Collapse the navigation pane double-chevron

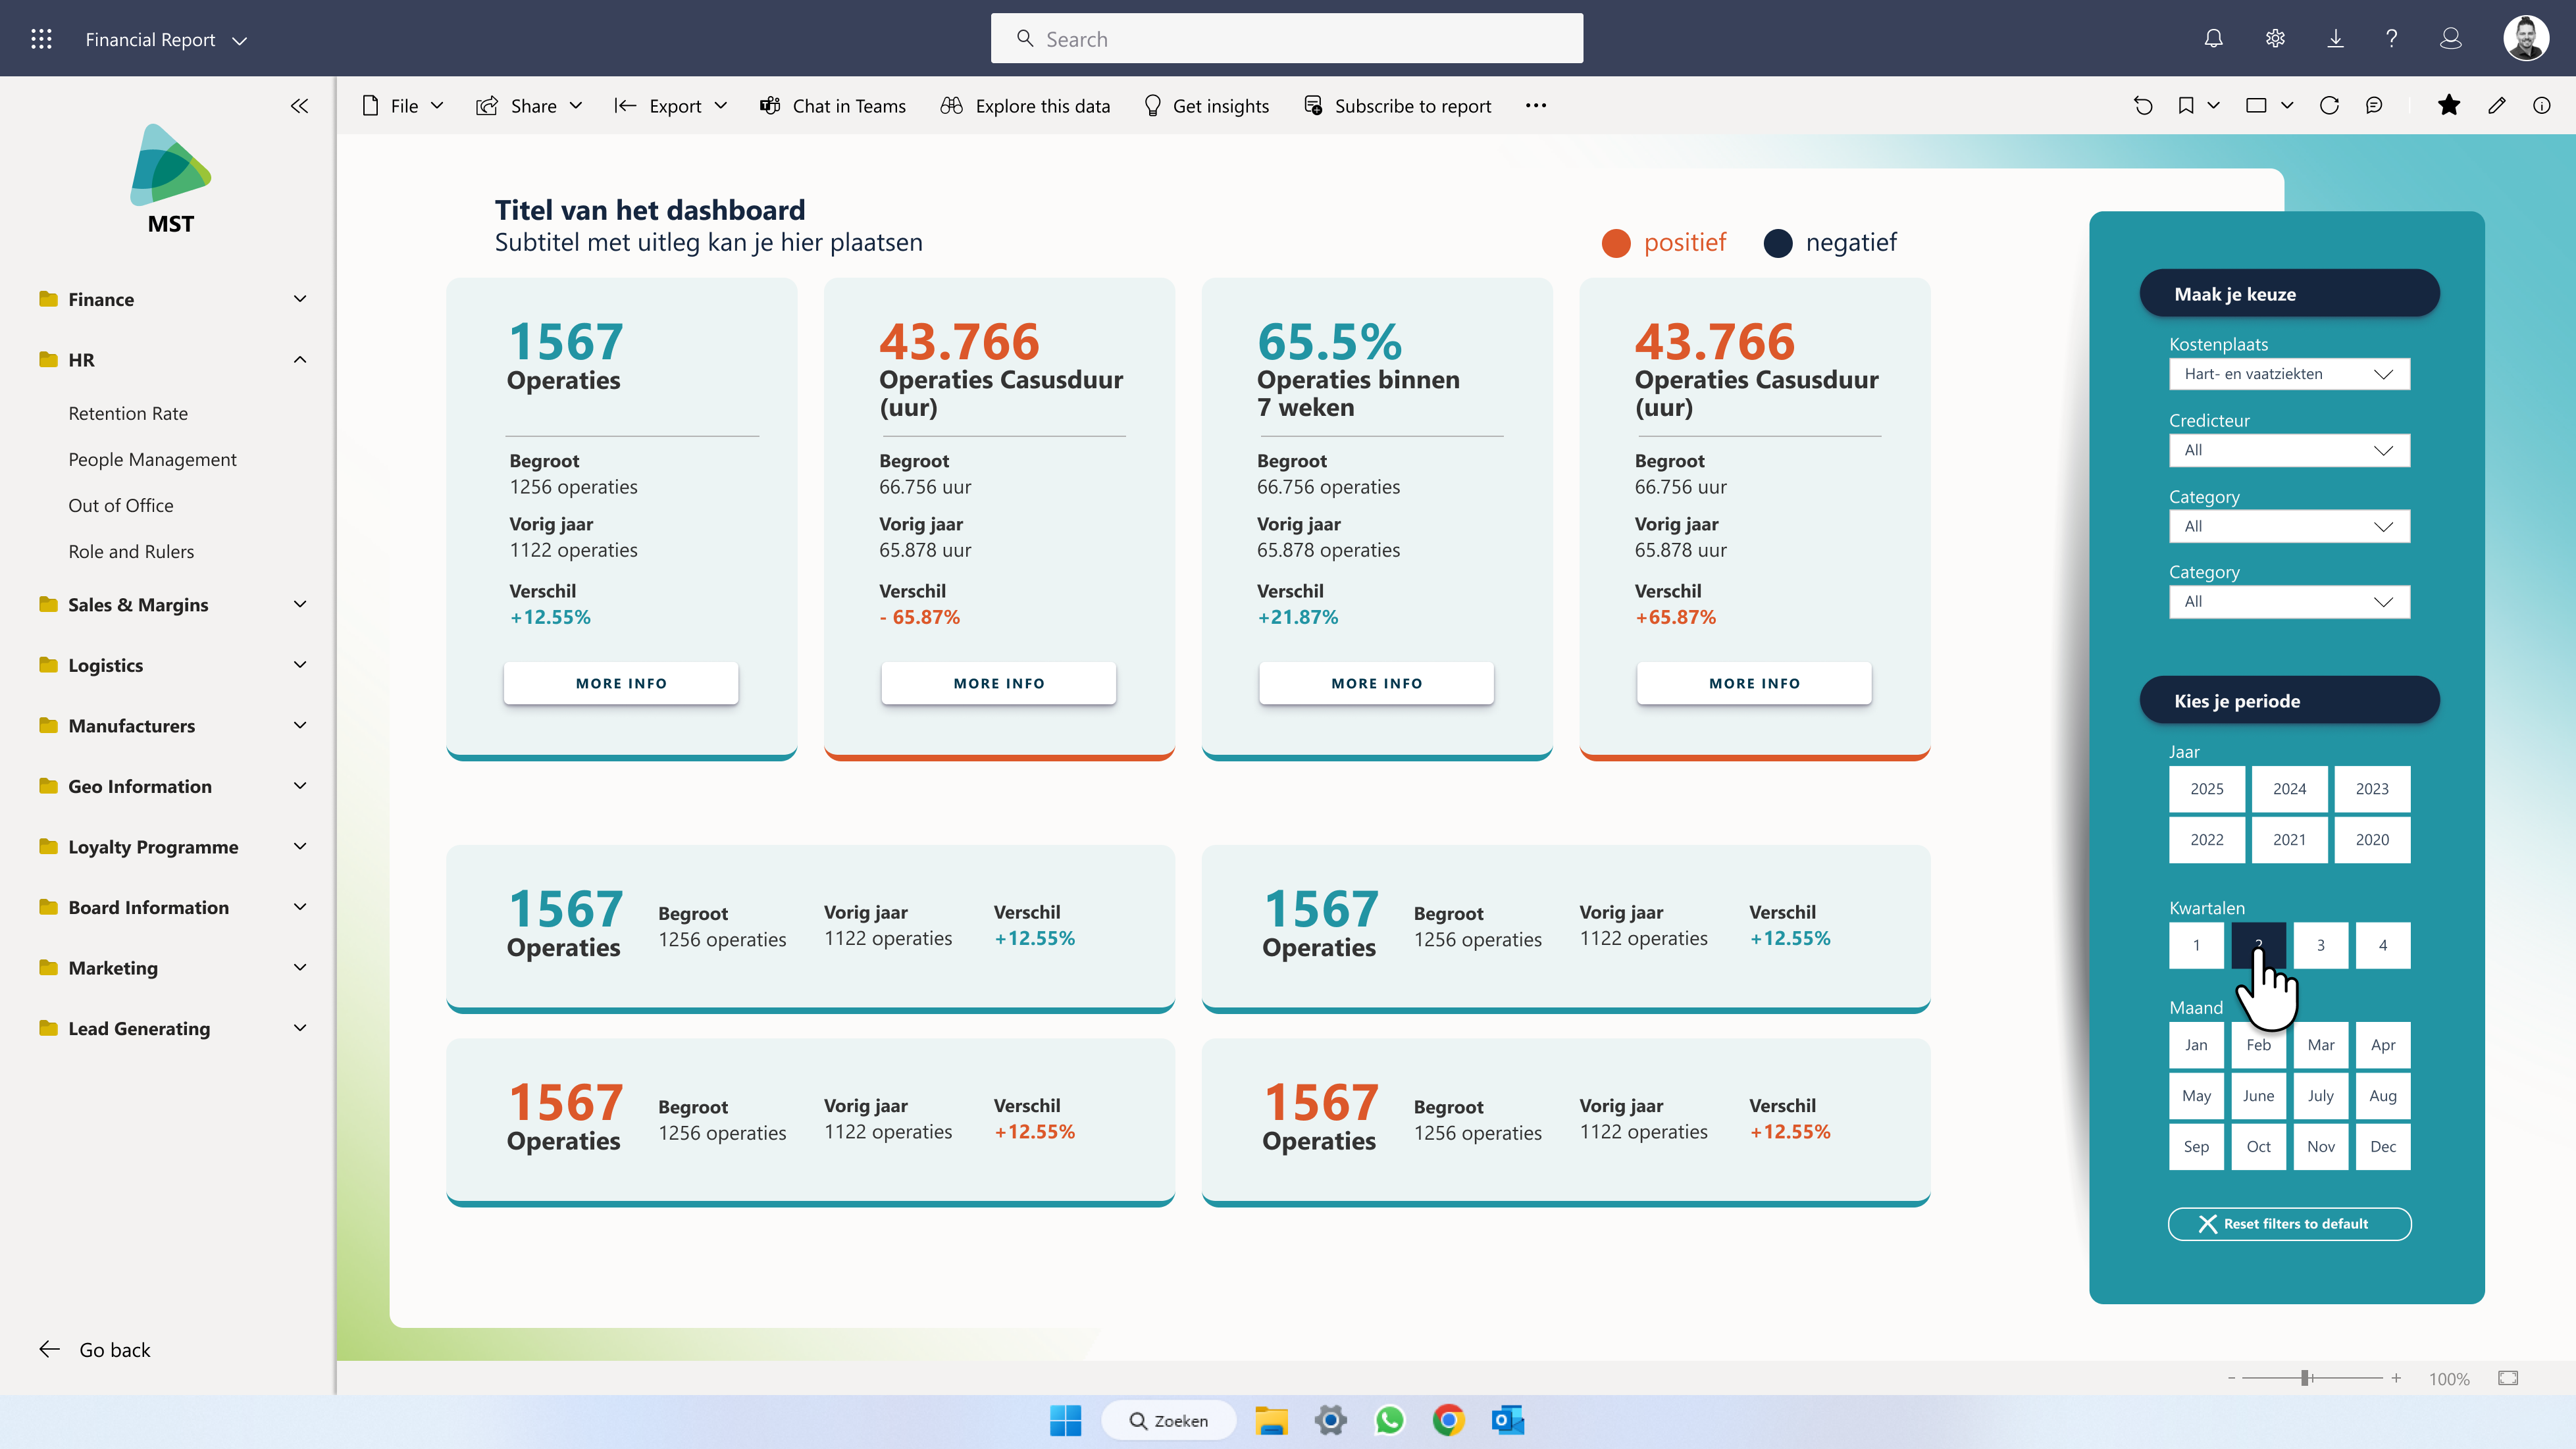pyautogui.click(x=299, y=106)
